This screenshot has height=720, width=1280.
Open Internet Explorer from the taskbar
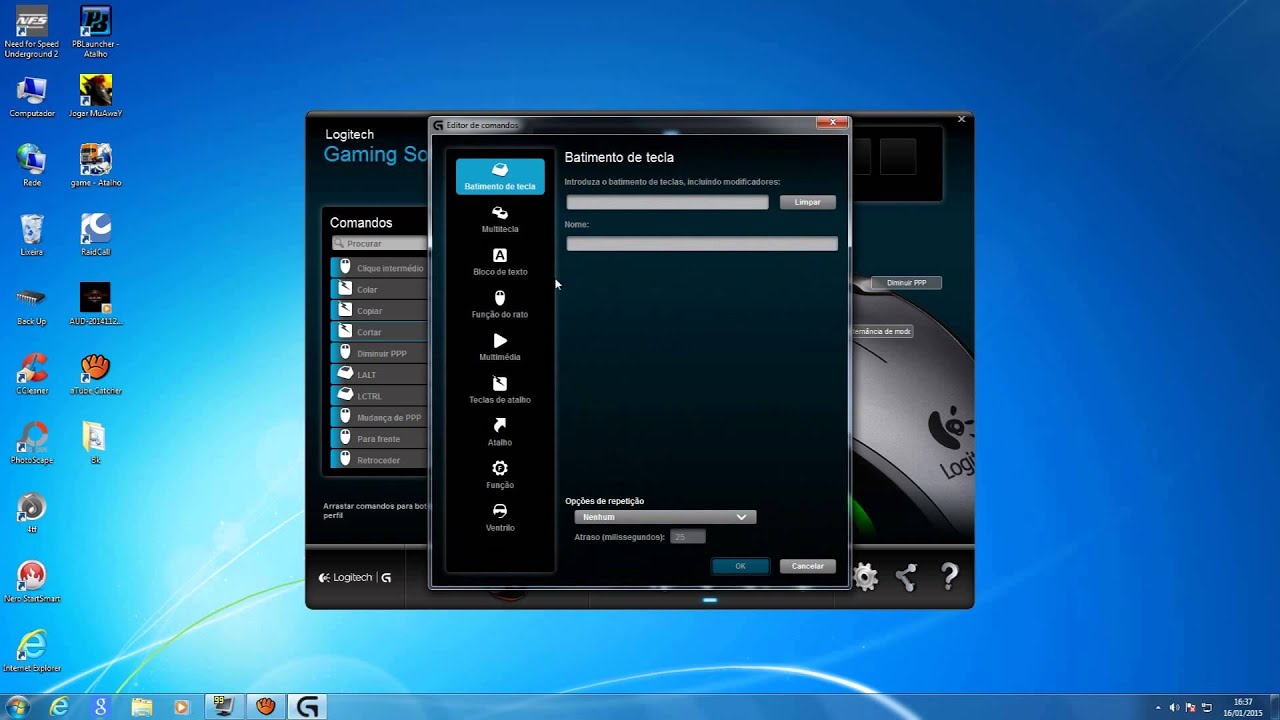click(x=59, y=707)
